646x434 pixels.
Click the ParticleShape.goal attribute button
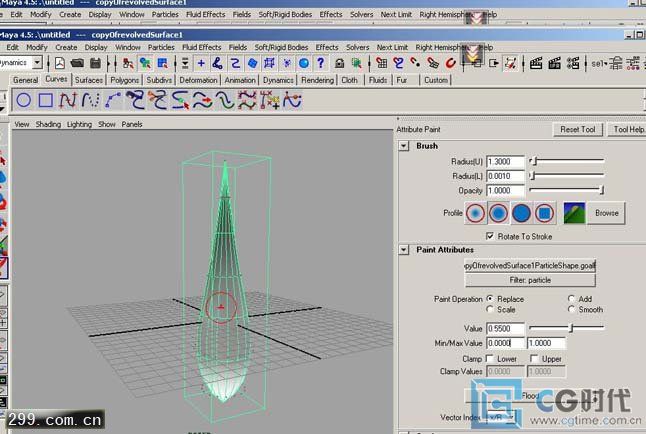pyautogui.click(x=530, y=266)
